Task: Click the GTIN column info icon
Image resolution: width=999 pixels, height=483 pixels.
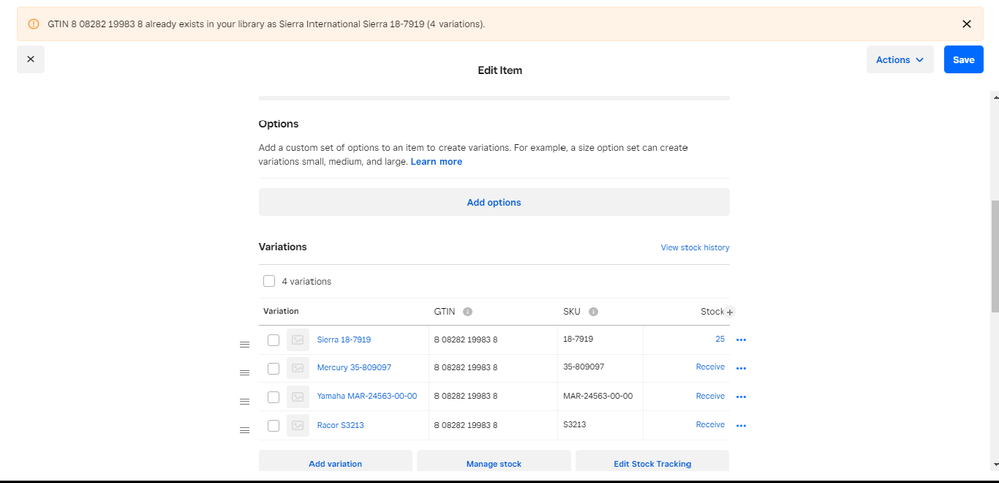Action: point(468,312)
